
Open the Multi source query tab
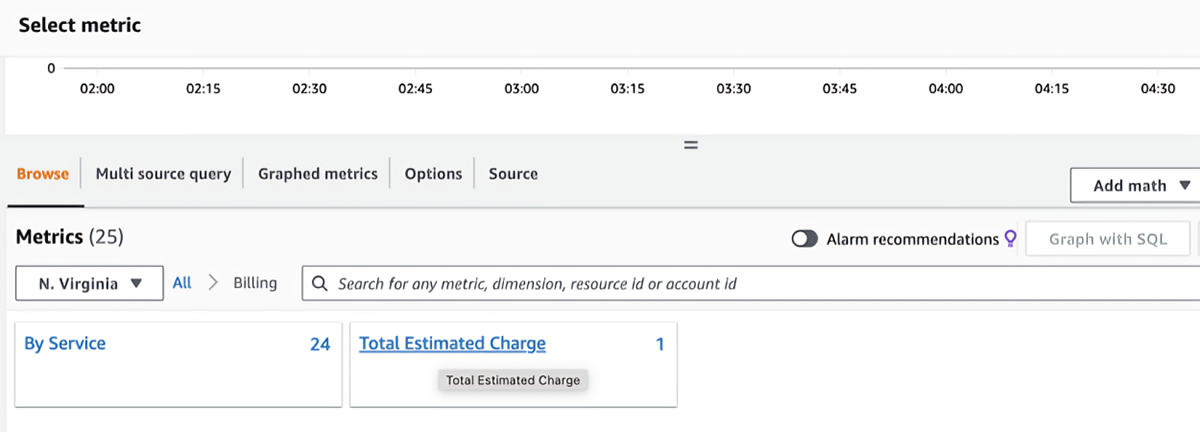163,174
